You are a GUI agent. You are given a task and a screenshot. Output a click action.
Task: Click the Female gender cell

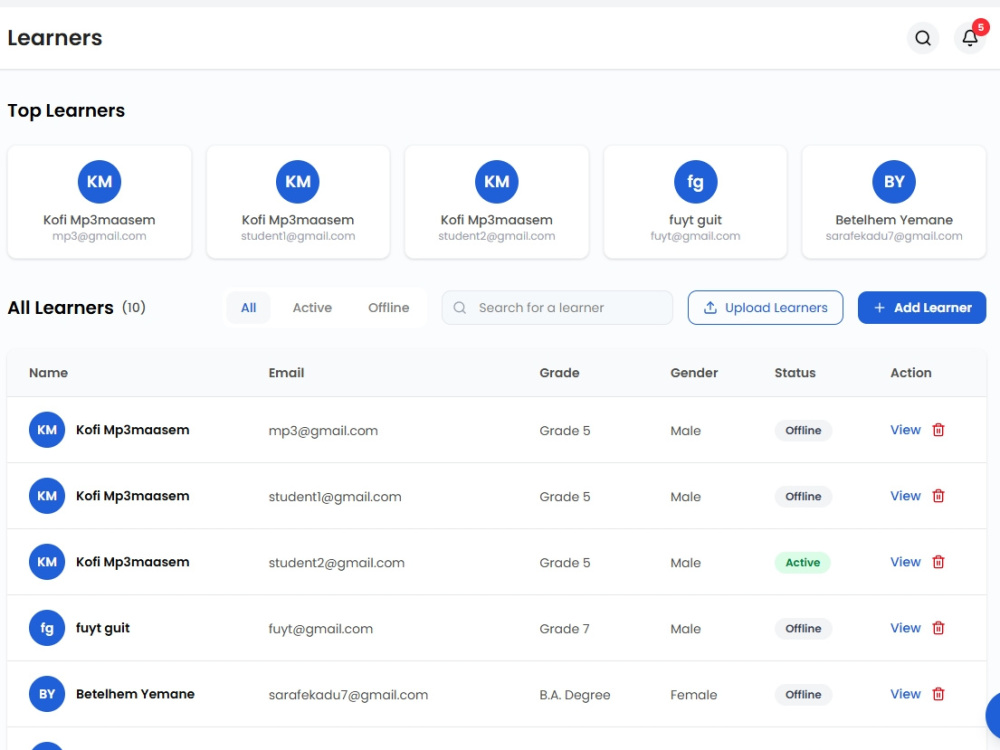point(693,695)
